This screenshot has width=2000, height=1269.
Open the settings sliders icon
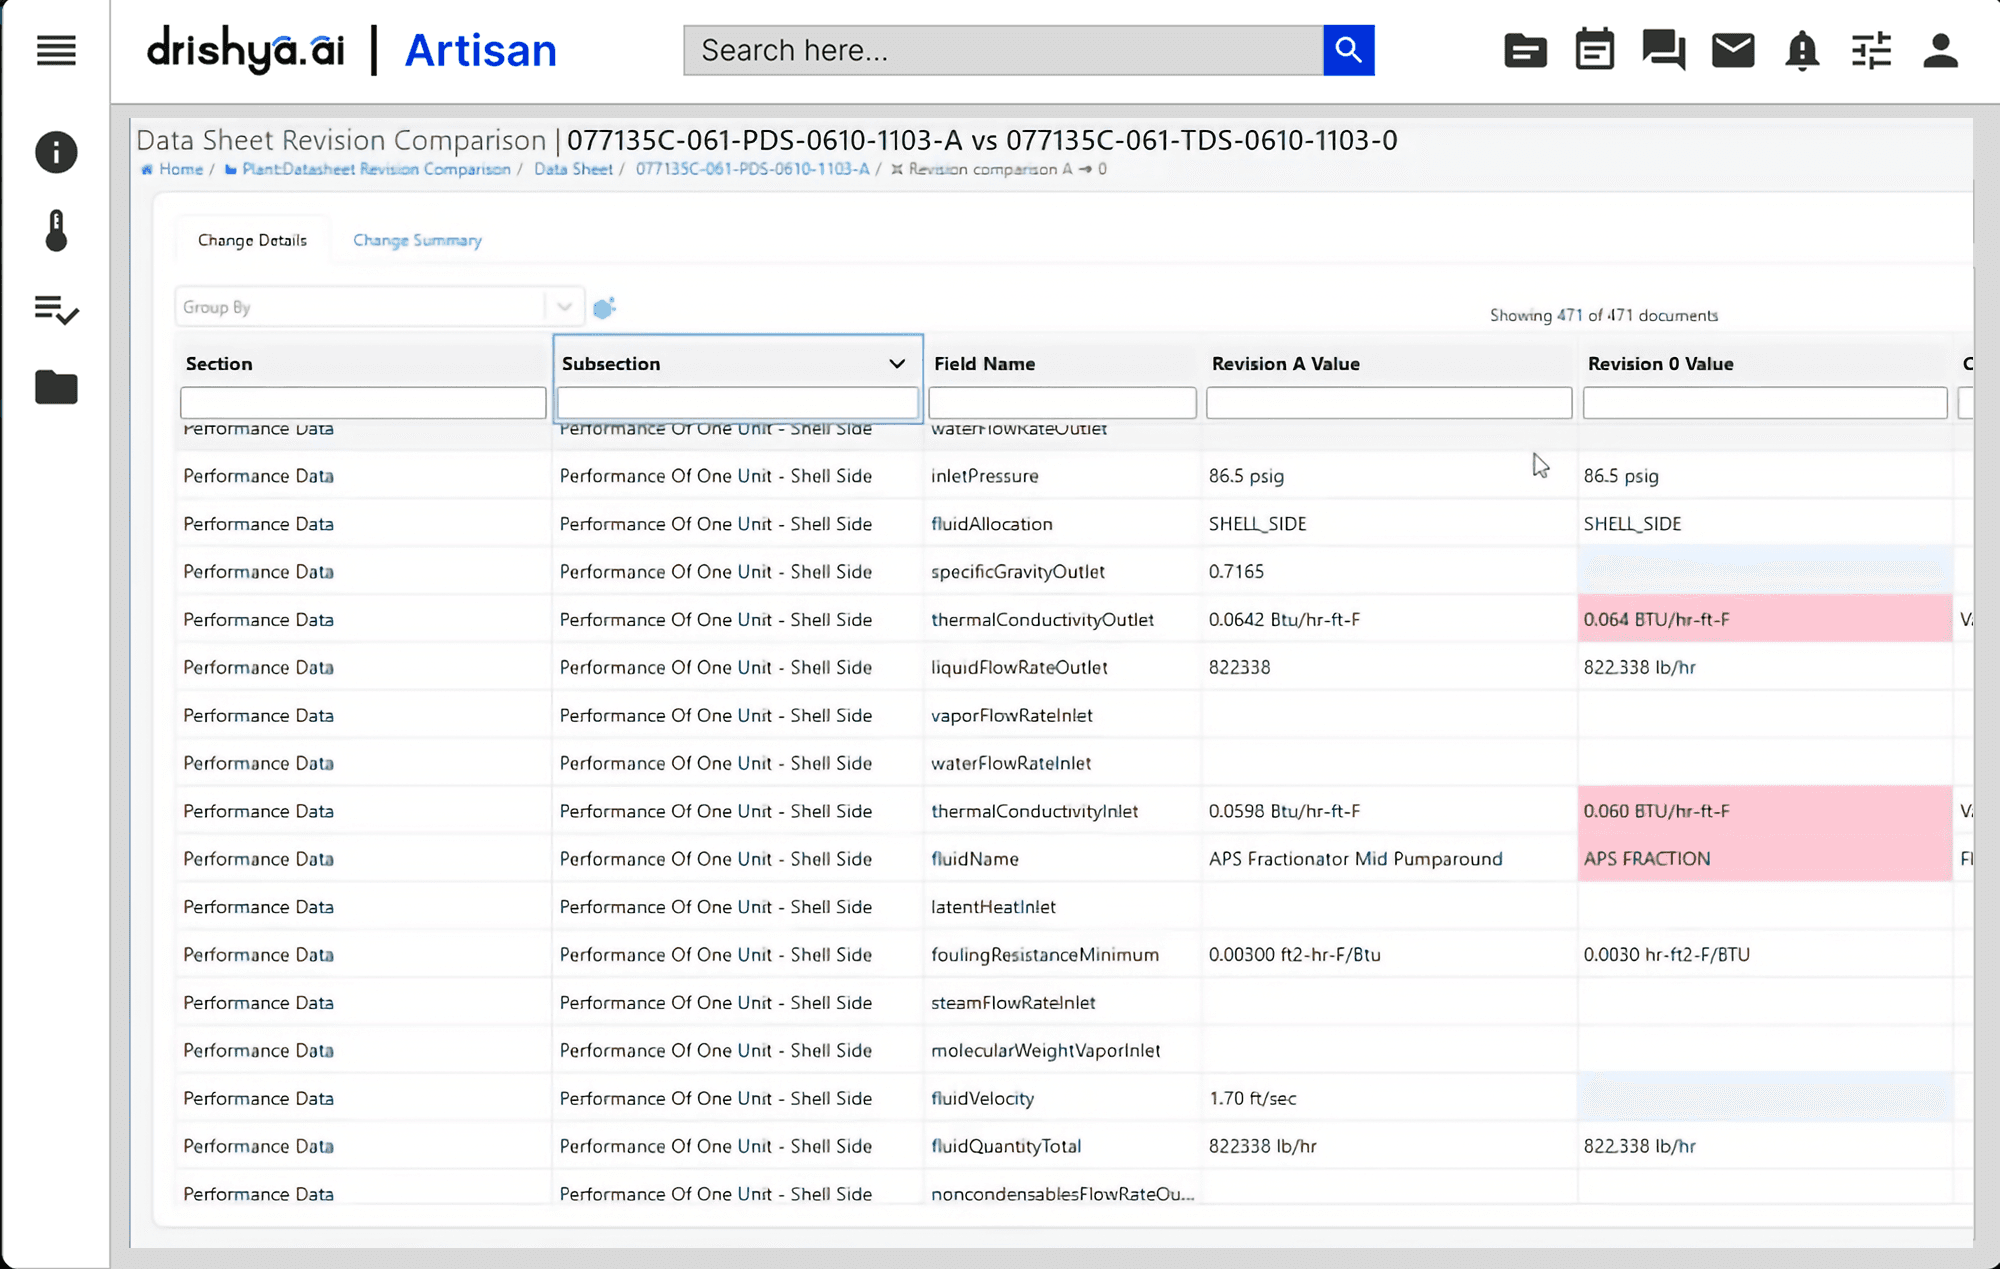click(x=1871, y=50)
